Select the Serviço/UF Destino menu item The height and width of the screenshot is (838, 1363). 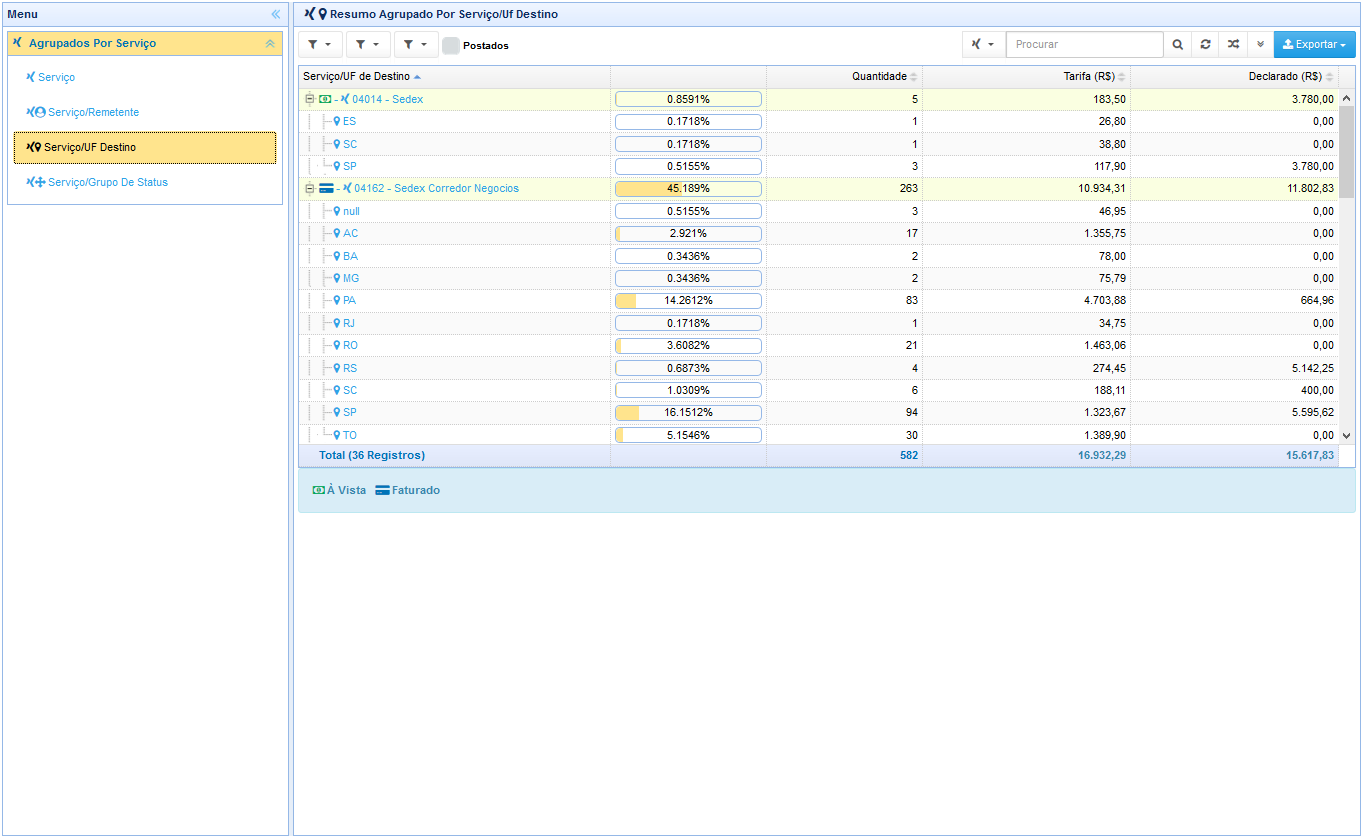[145, 147]
